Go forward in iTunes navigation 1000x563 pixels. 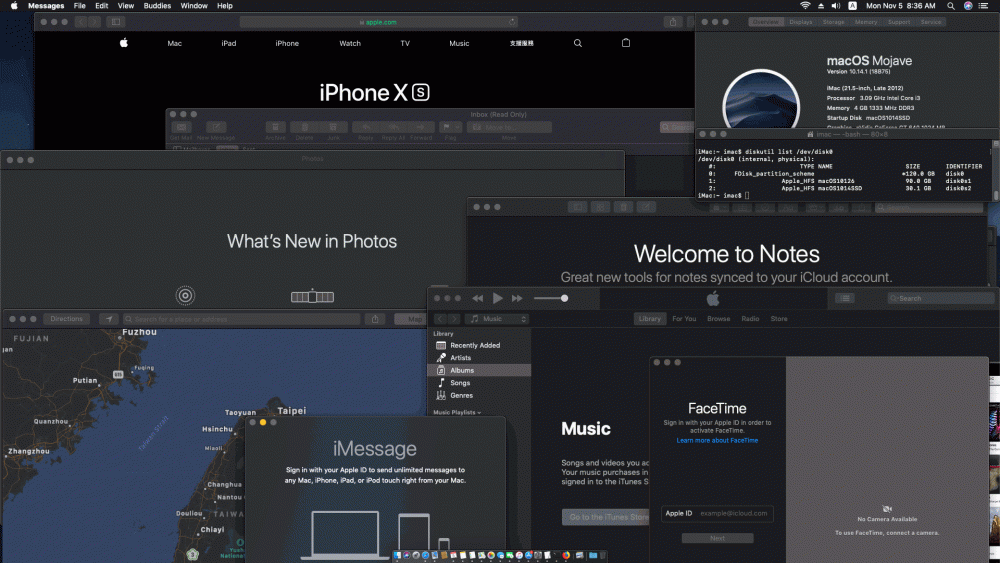(453, 319)
